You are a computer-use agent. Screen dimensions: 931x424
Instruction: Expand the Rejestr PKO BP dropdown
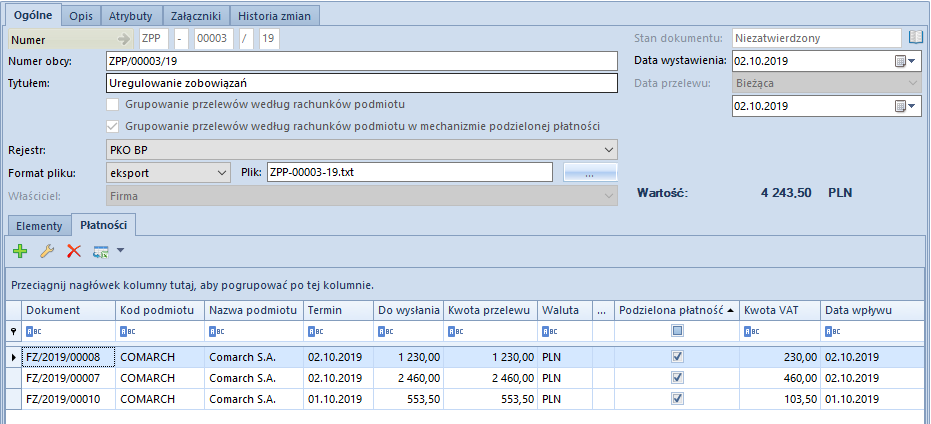pos(608,149)
